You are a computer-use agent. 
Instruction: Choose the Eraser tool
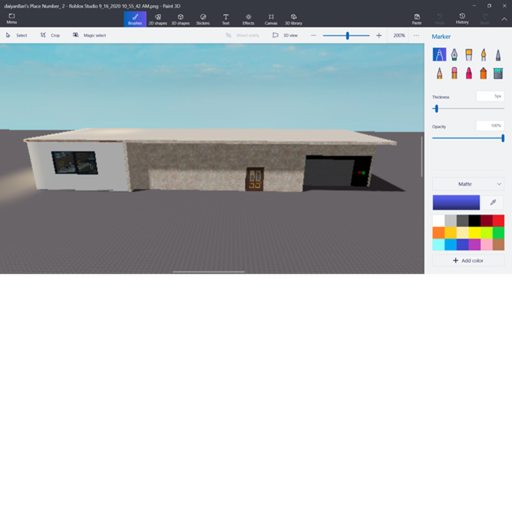(454, 73)
